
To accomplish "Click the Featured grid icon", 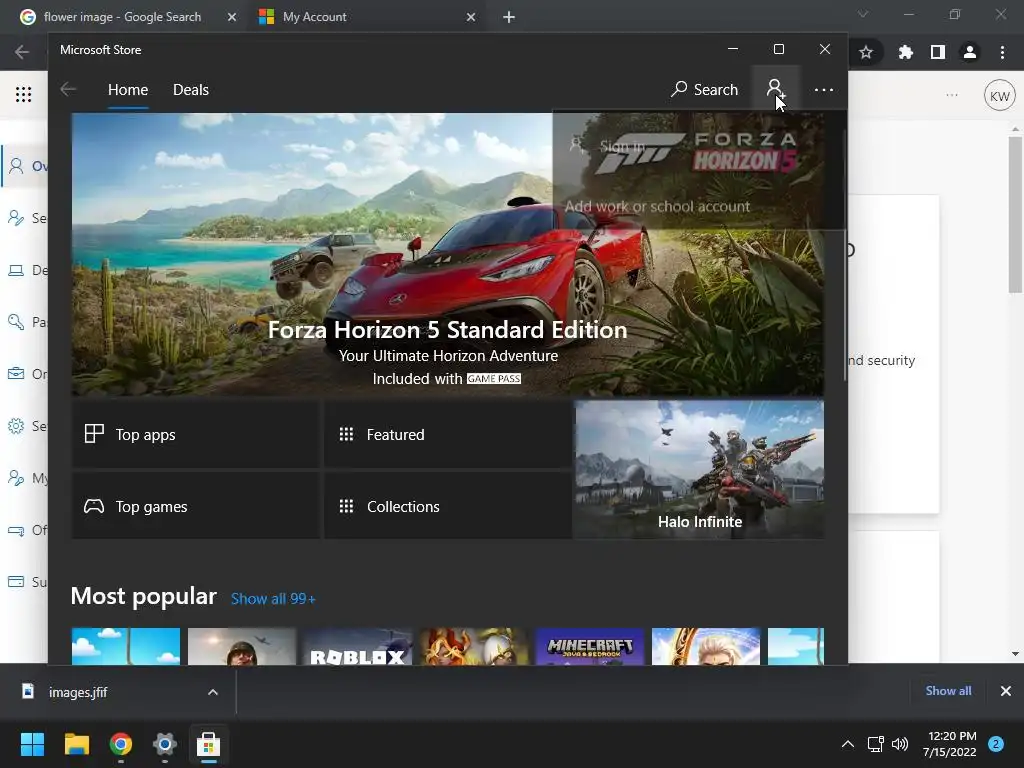I will coord(346,434).
